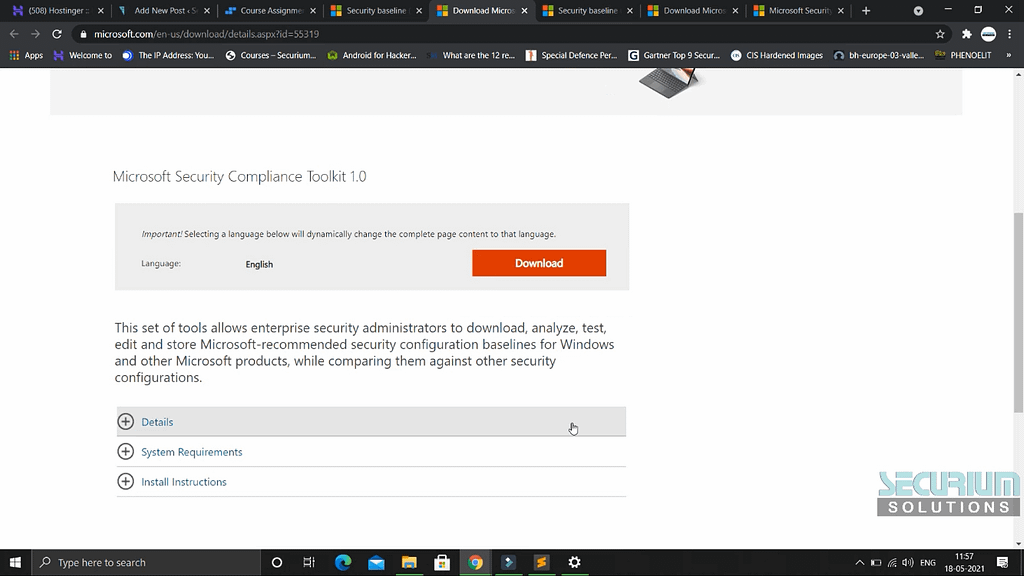The width and height of the screenshot is (1024, 576).
Task: Bookmark this page with the star icon
Action: [x=940, y=34]
